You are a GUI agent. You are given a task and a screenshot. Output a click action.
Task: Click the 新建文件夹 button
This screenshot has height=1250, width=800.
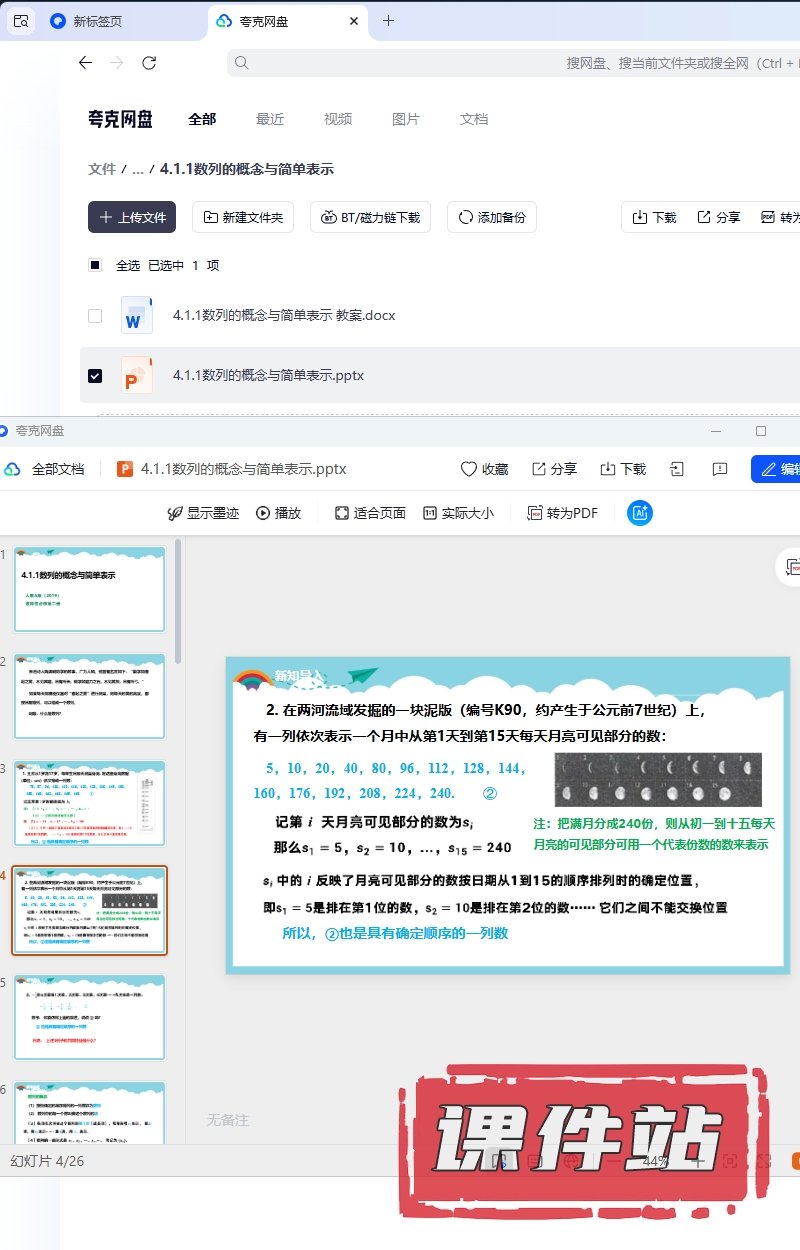243,217
